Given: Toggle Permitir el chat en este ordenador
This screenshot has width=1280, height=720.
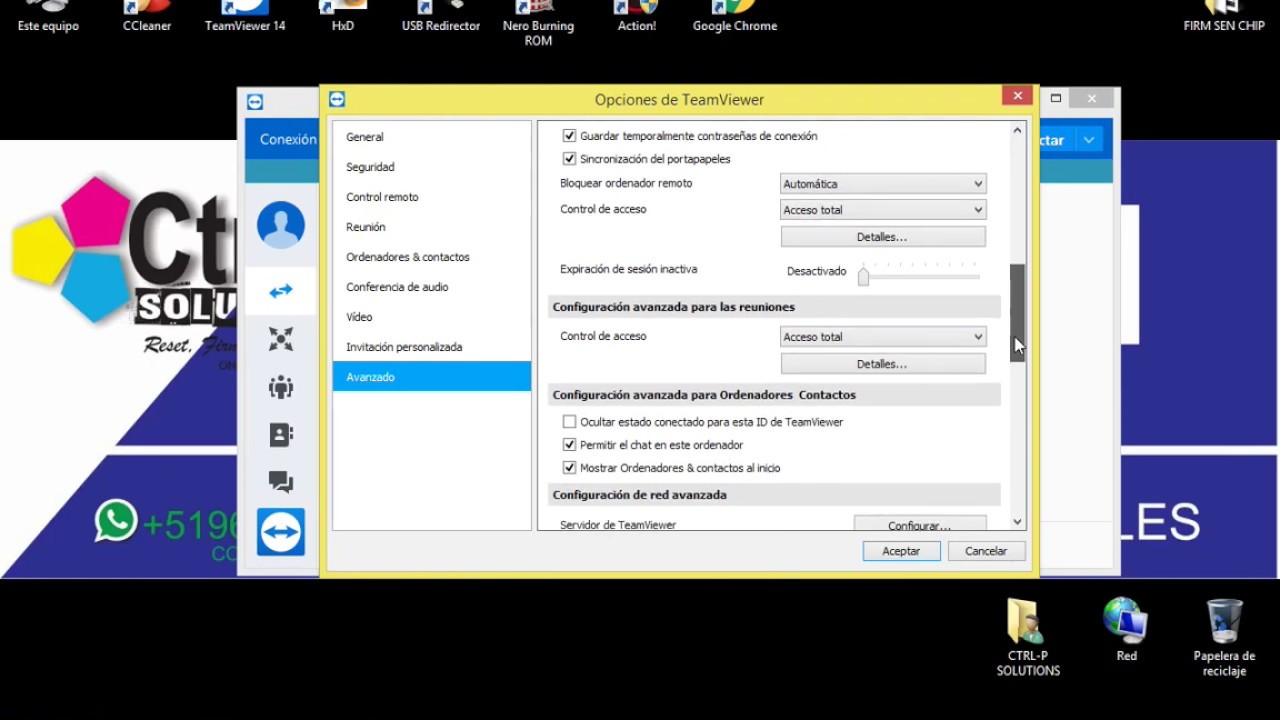Looking at the screenshot, I should [x=570, y=445].
